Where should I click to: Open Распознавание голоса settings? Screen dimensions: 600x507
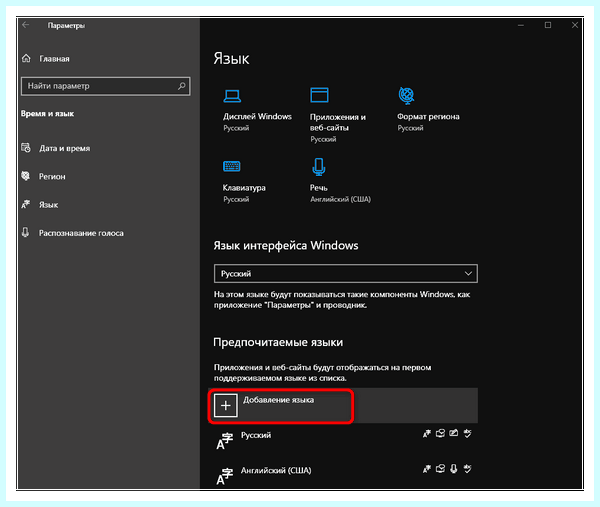tap(81, 233)
